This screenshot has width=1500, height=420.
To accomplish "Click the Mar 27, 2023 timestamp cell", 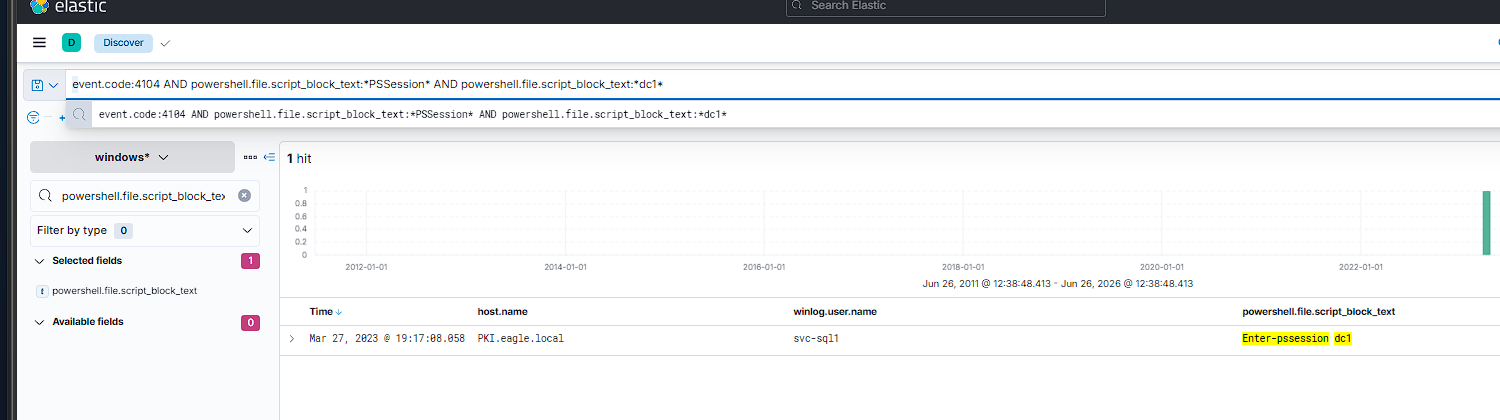I will click(387, 339).
